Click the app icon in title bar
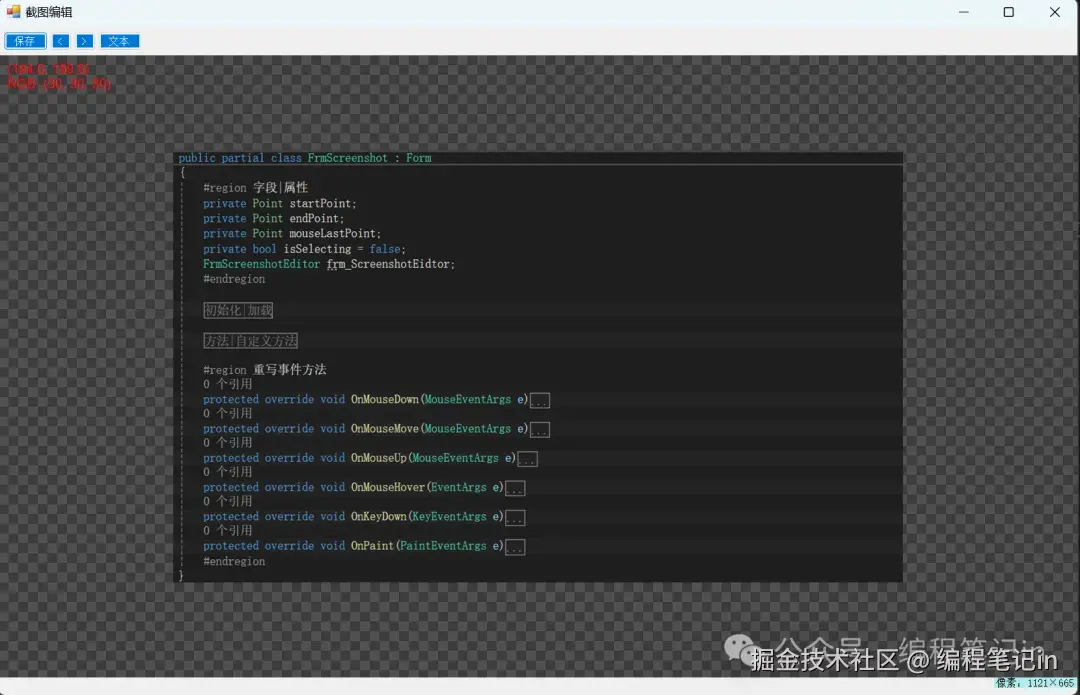The image size is (1080, 695). point(13,11)
